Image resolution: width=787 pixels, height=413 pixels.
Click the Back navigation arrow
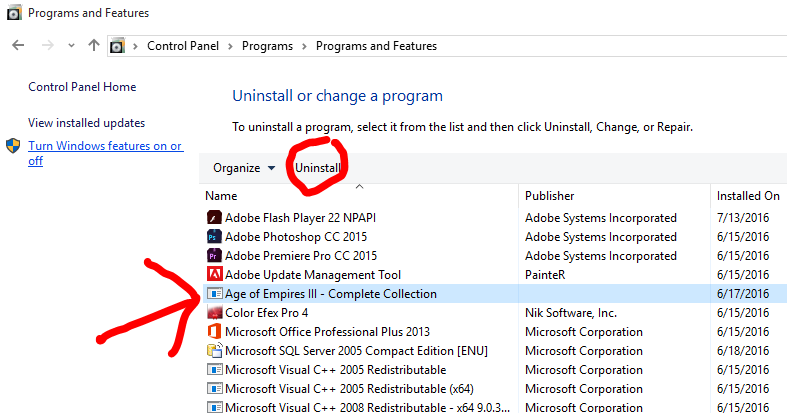click(x=18, y=46)
